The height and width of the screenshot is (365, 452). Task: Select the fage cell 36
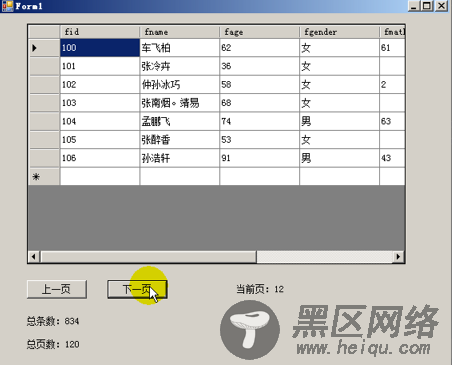coord(259,66)
